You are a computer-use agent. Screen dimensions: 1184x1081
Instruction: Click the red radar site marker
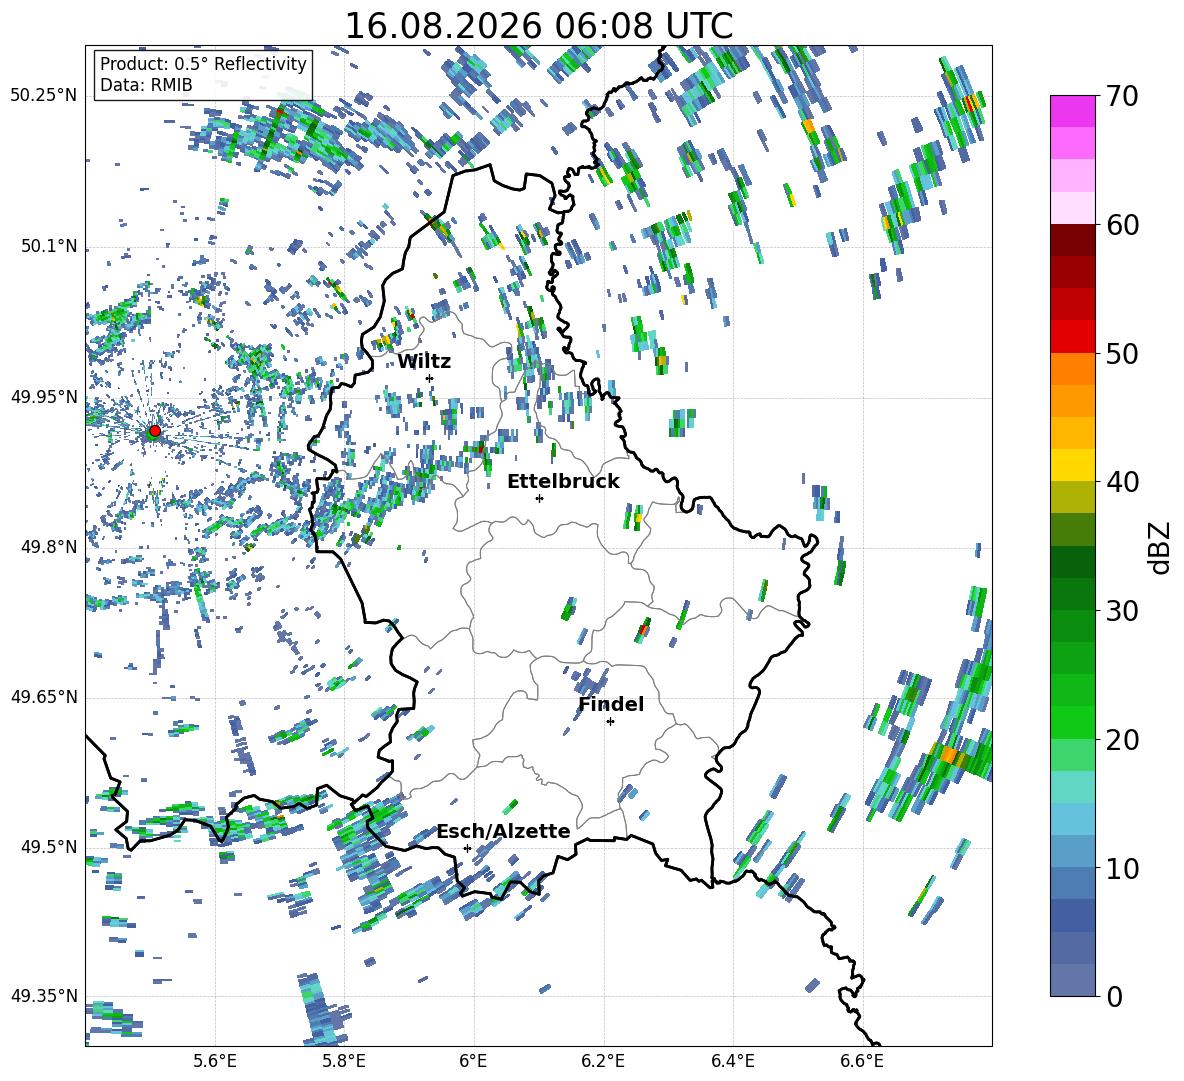tap(155, 430)
